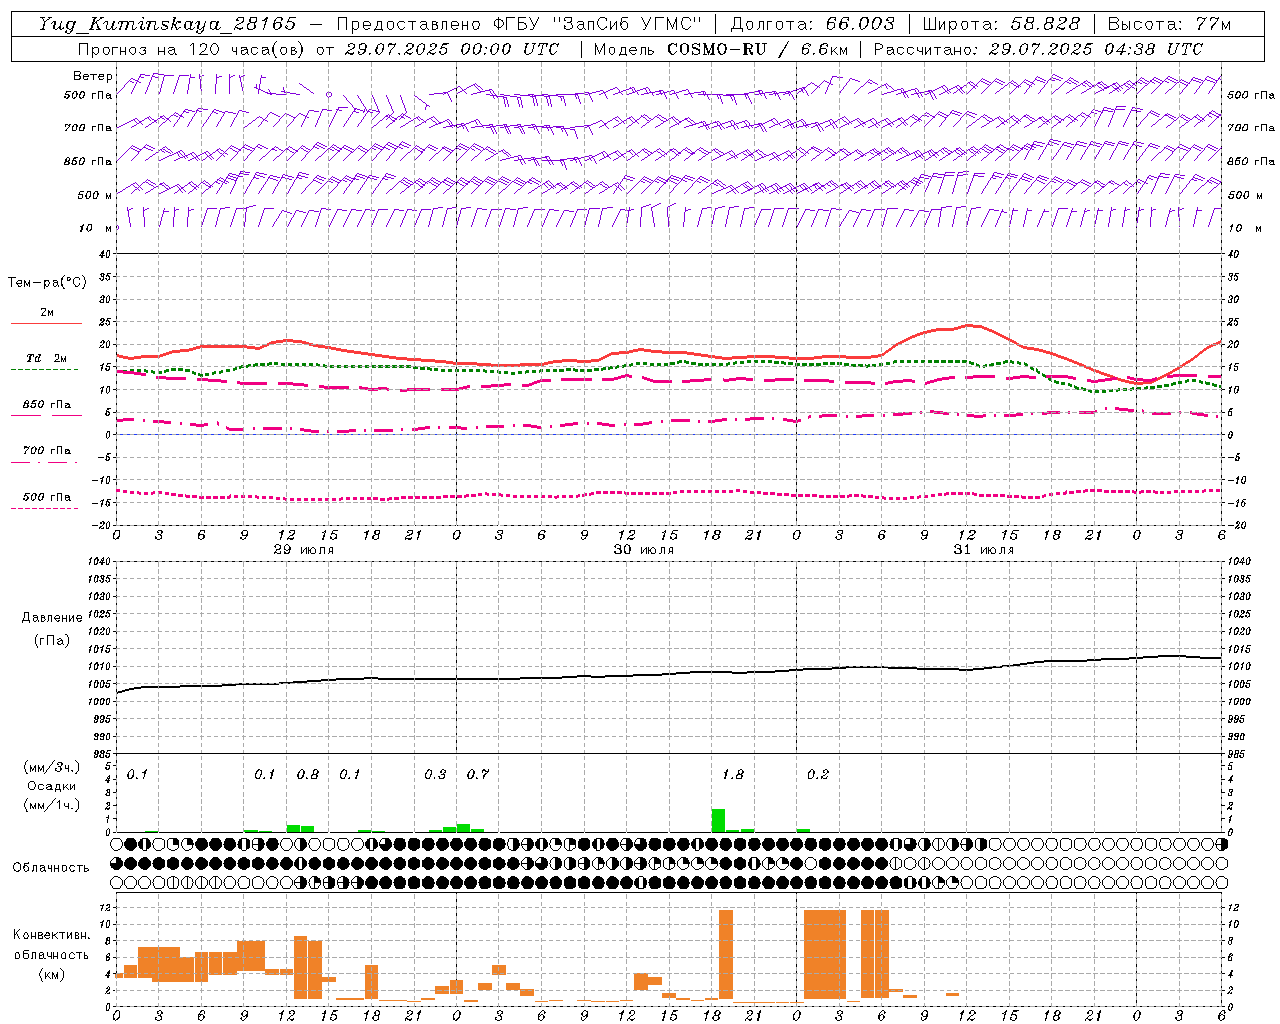Click the 1.8 precipitation total value
Viewport: 1280px width, 1024px height.
[x=733, y=775]
